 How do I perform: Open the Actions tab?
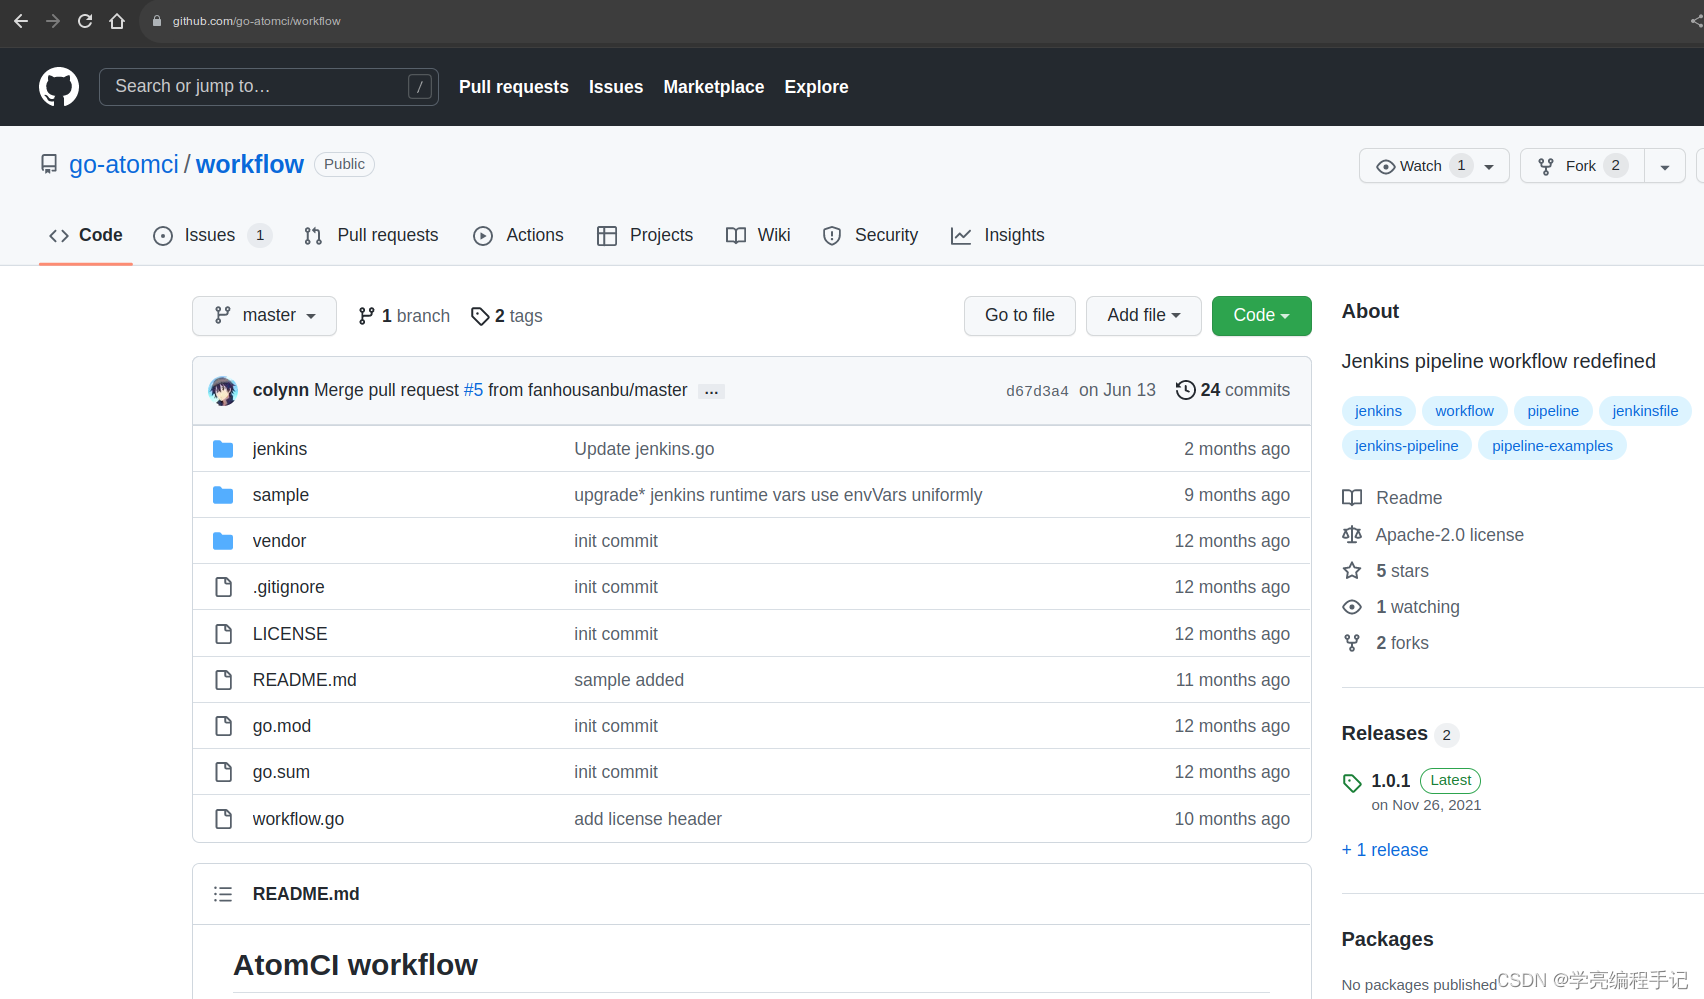coord(518,235)
